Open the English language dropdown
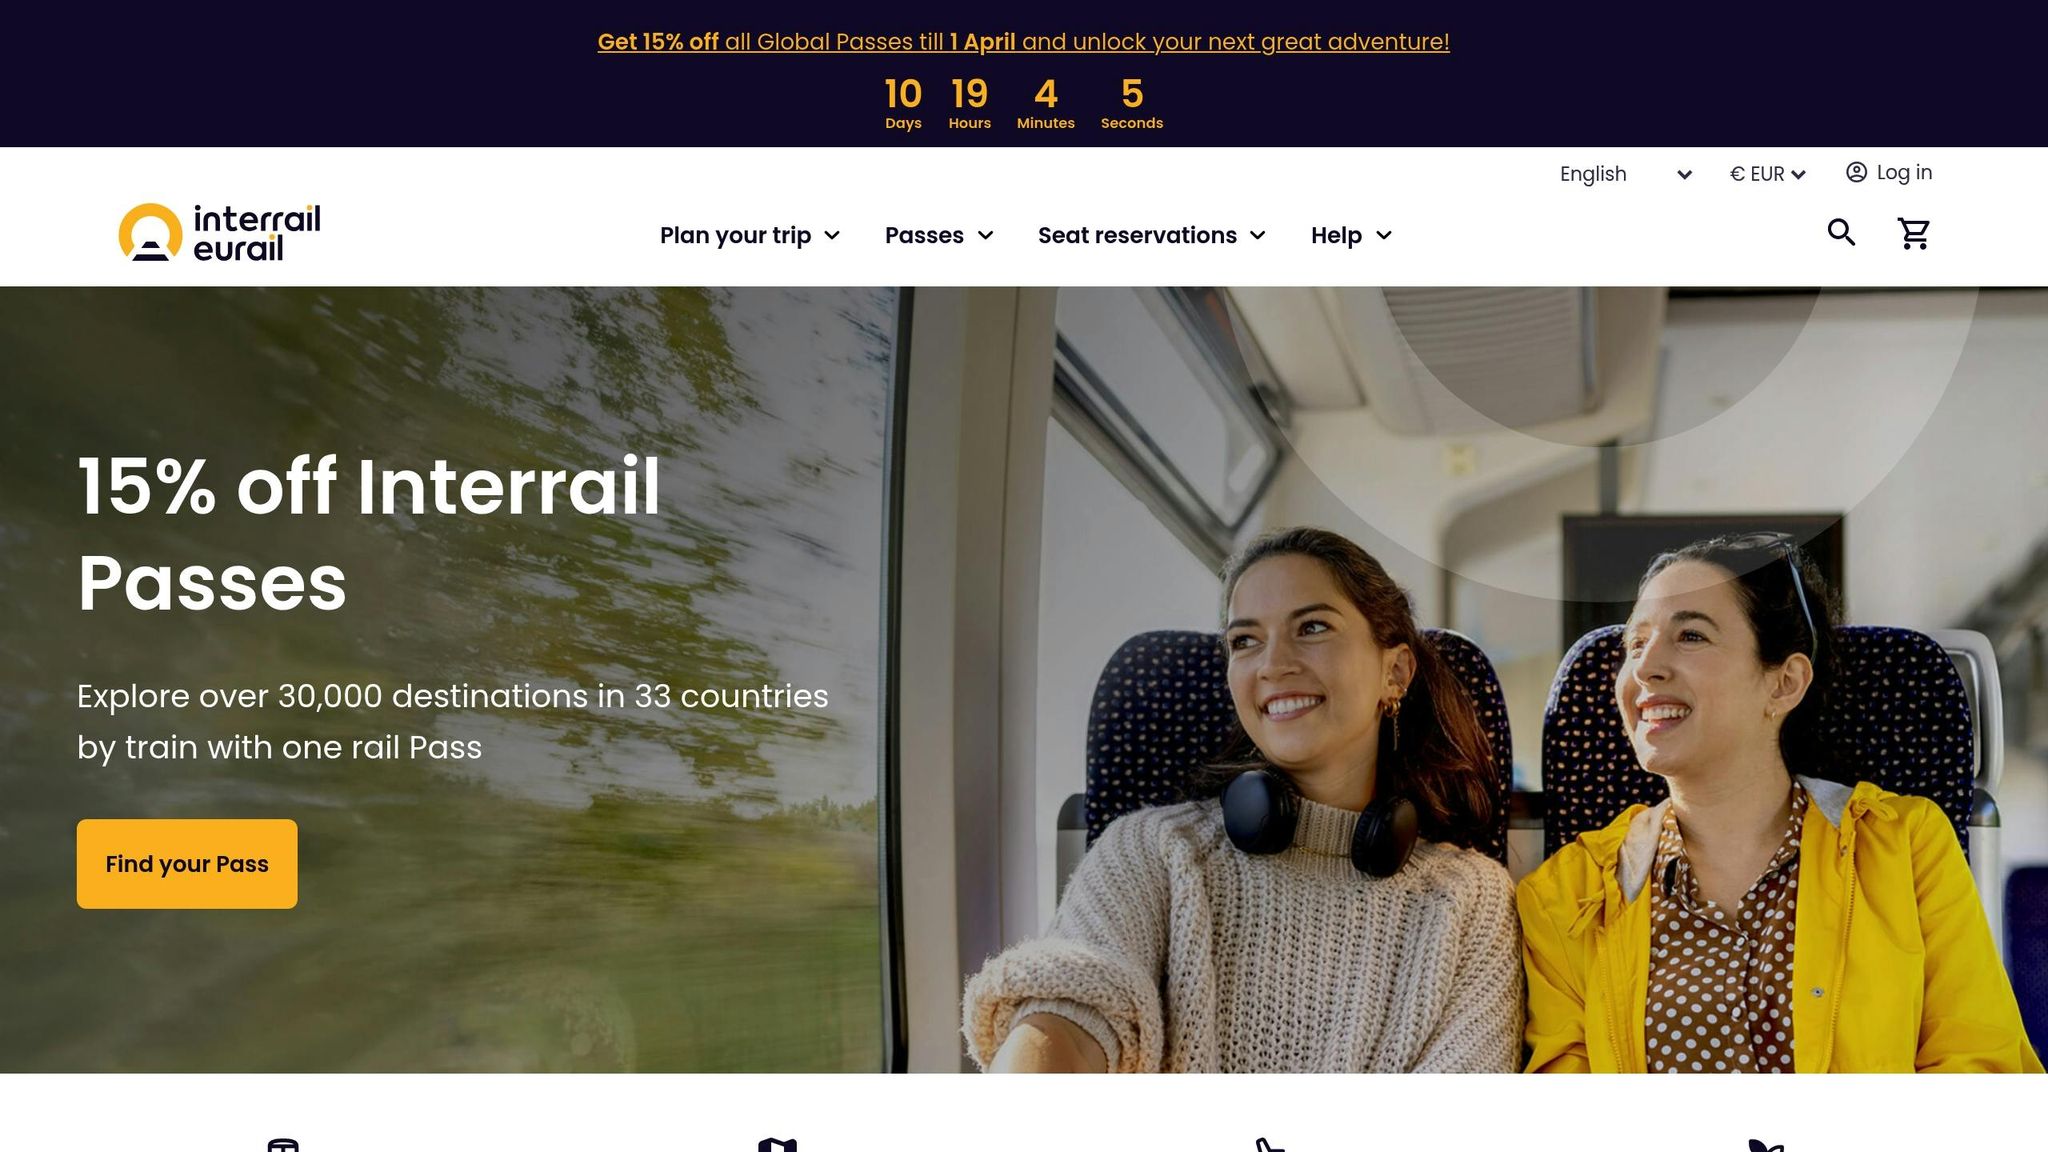Screen dimensions: 2048x1152 [1625, 174]
